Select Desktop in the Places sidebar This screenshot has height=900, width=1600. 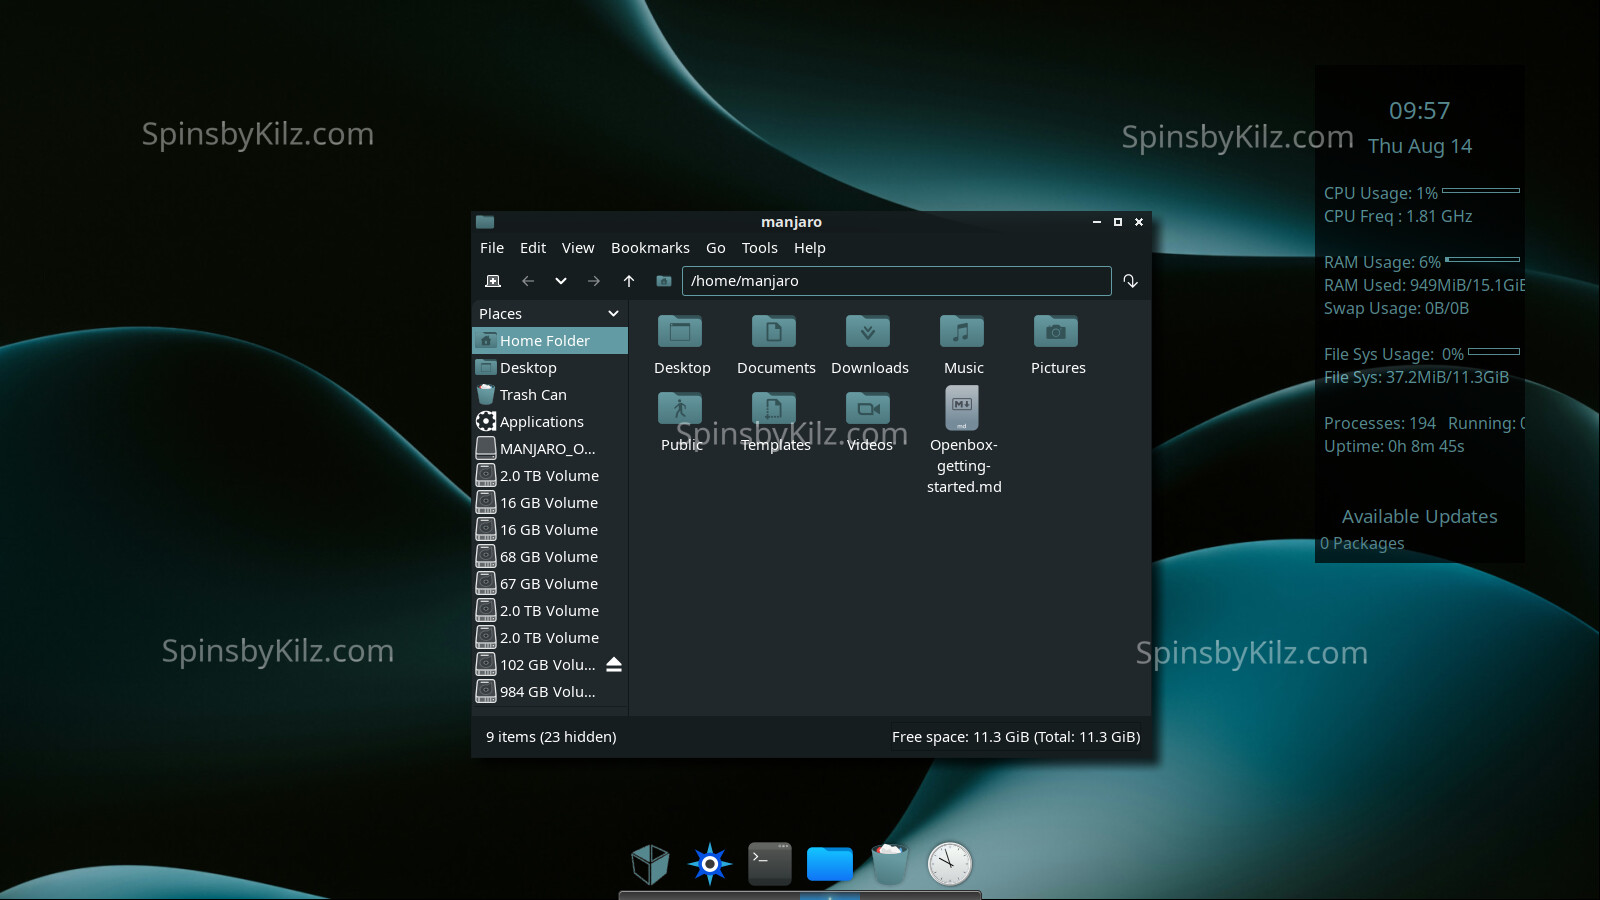[x=550, y=368]
